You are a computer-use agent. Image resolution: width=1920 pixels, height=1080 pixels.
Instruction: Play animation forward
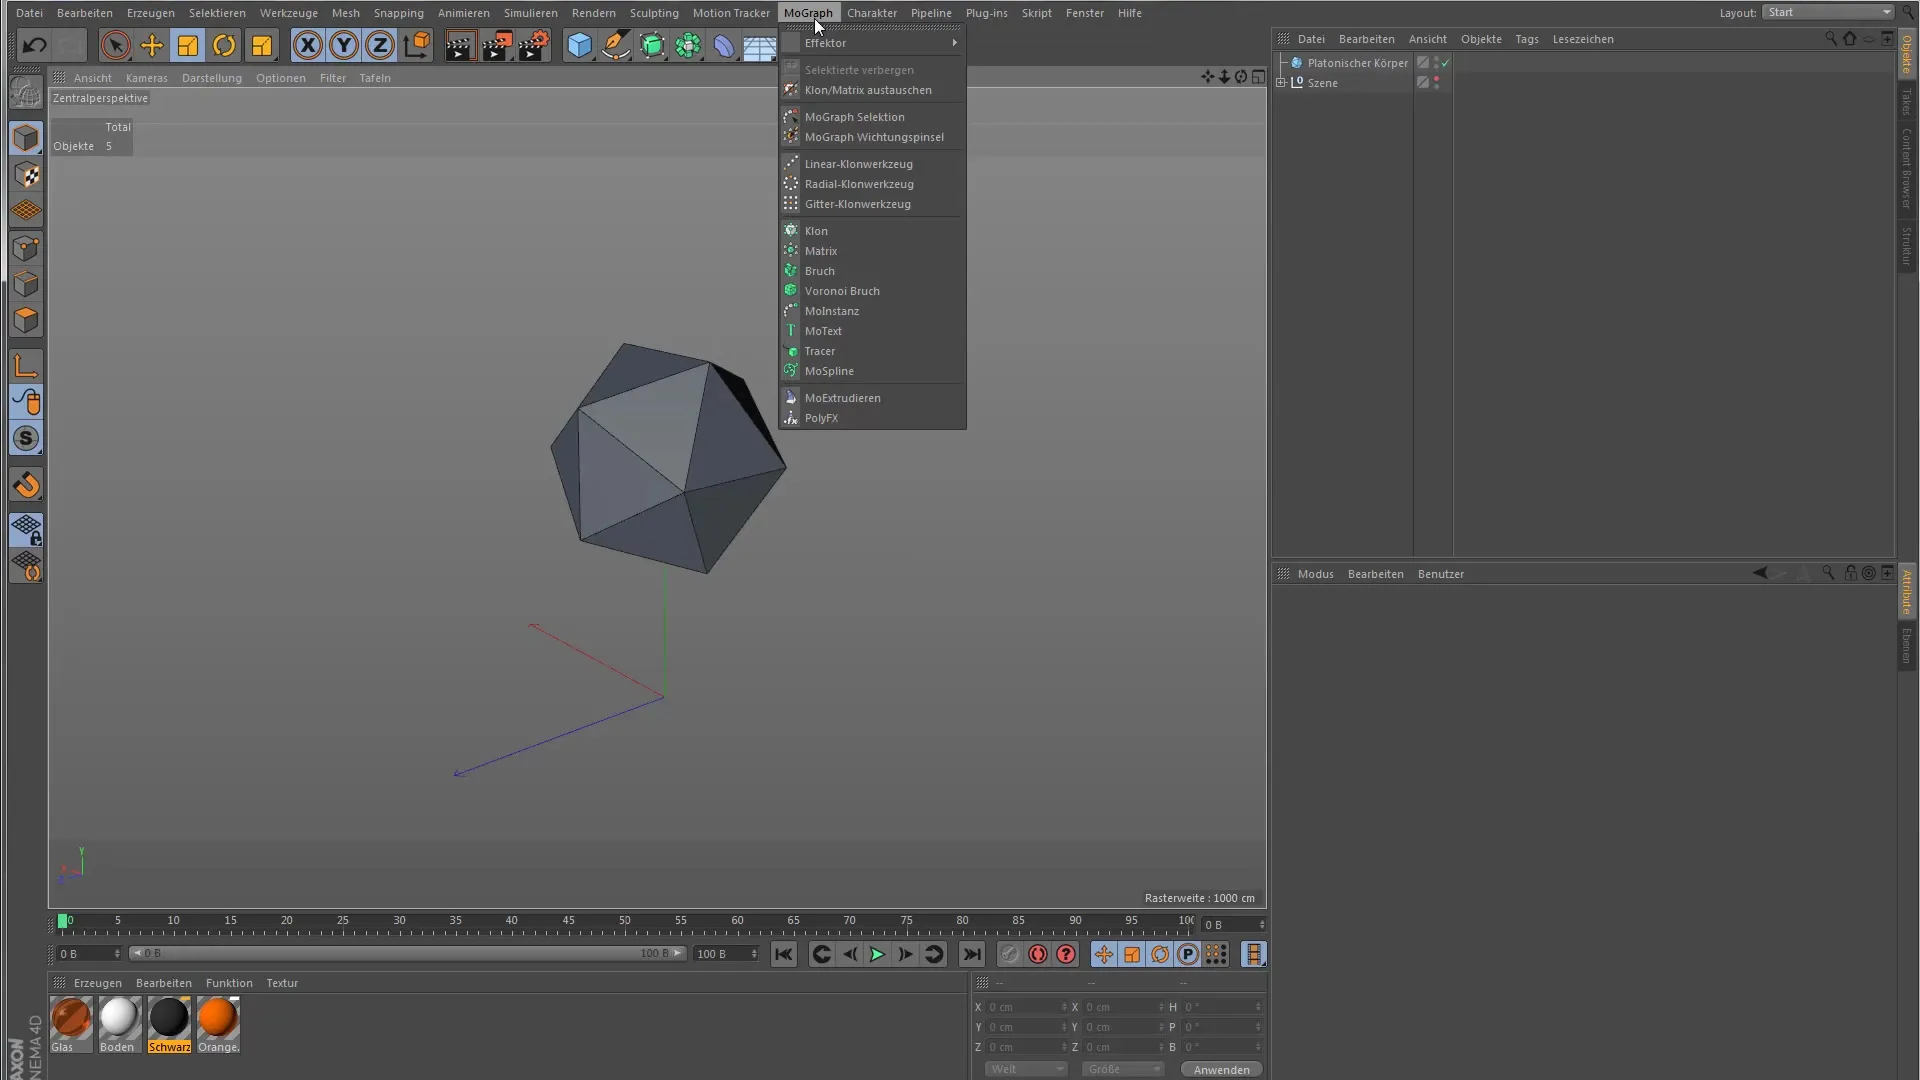877,955
